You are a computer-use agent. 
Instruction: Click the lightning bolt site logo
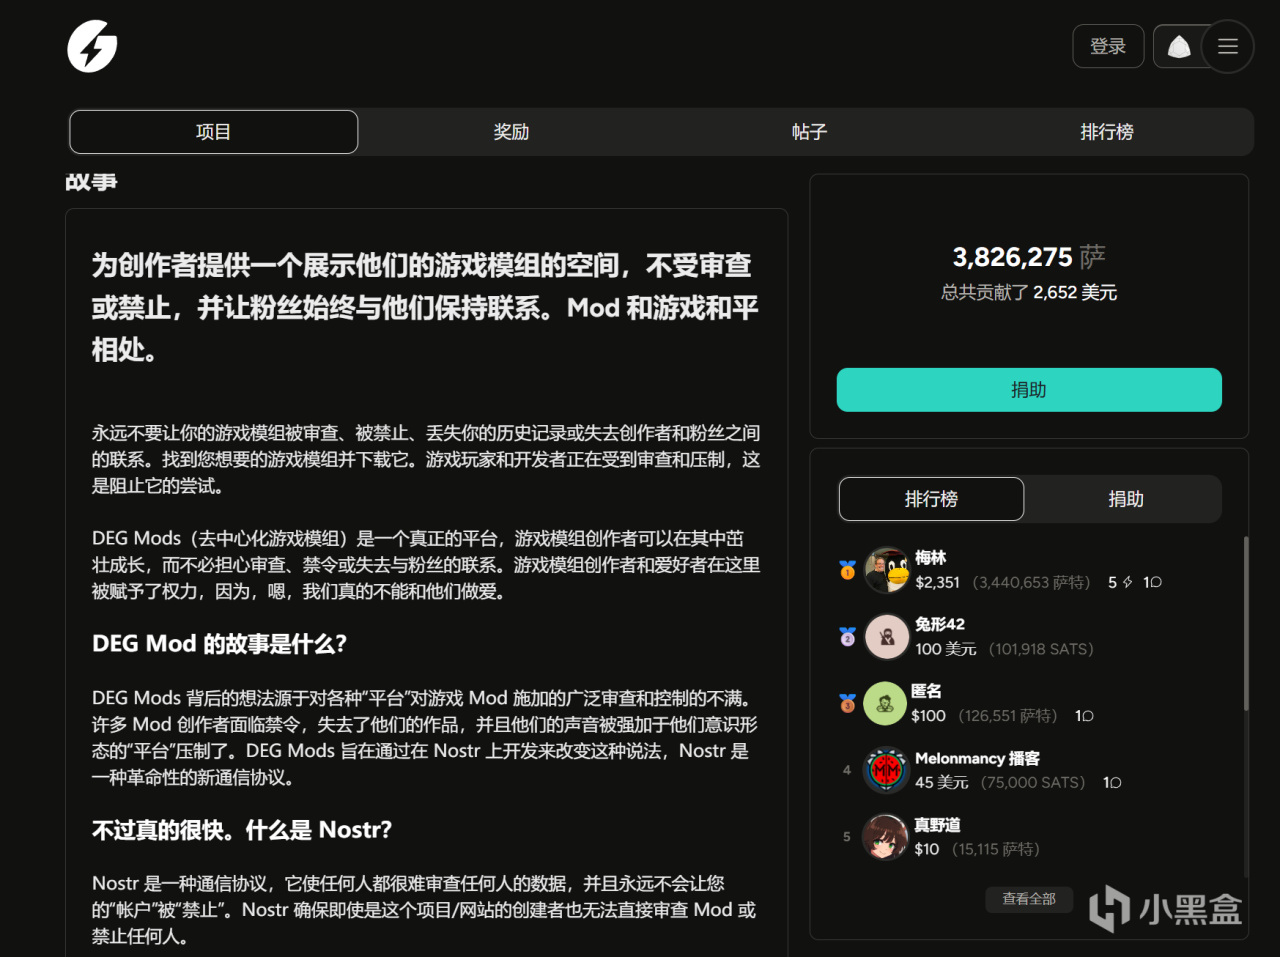tap(92, 47)
